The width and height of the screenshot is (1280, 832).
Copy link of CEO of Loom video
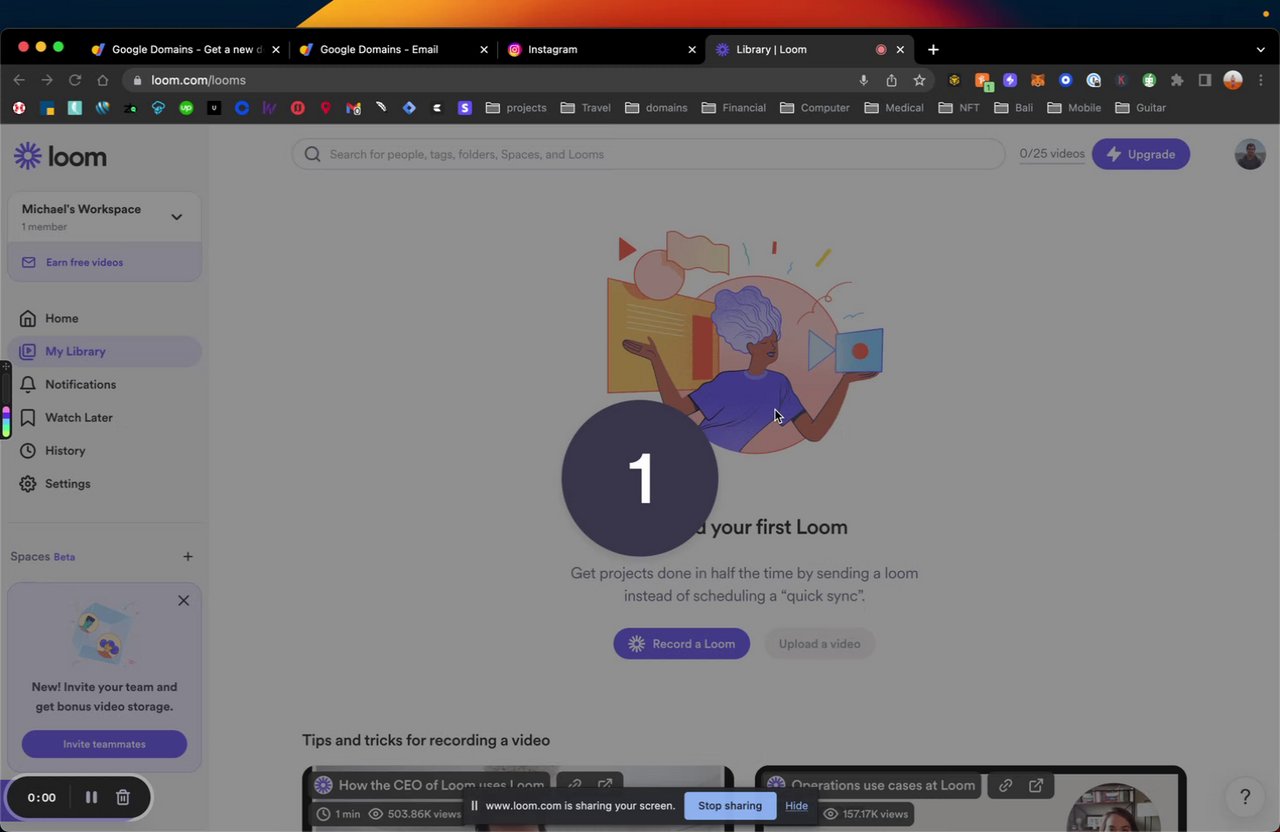point(574,785)
